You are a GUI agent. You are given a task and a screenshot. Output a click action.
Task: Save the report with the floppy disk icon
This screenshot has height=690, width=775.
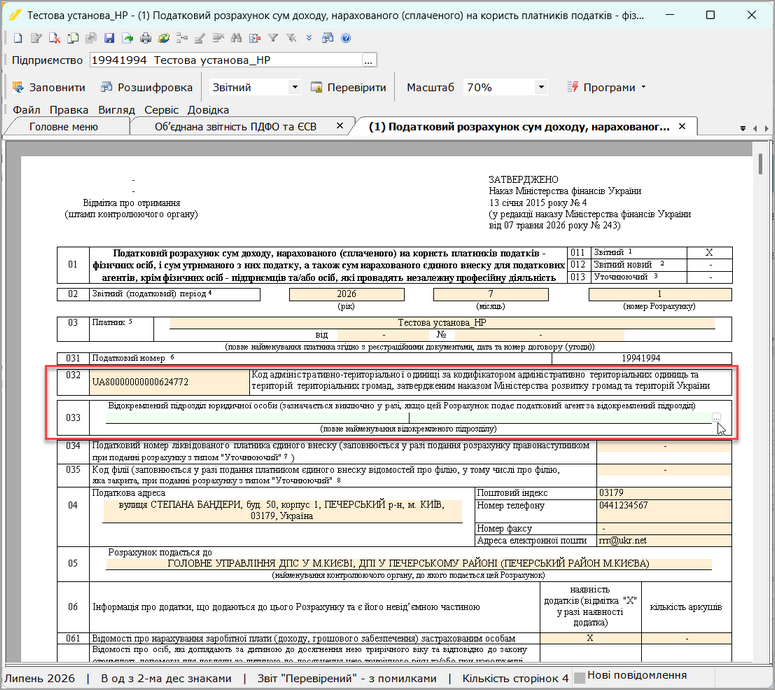click(x=109, y=38)
